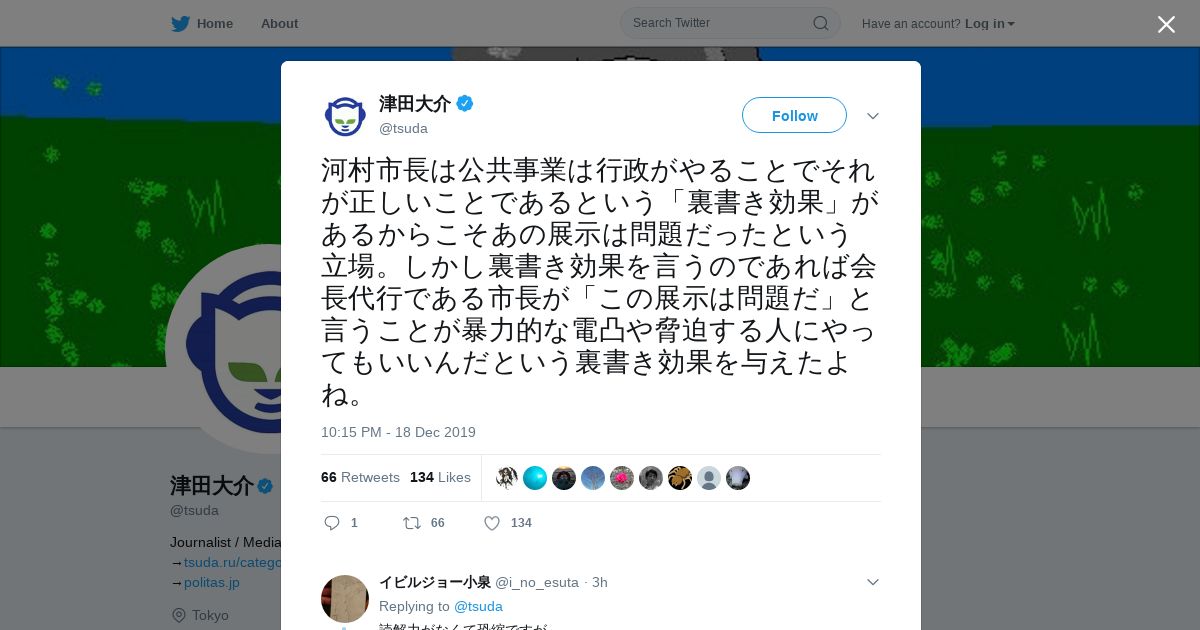Expand the tweet options chevron near Follow
1200x630 pixels.
873,116
